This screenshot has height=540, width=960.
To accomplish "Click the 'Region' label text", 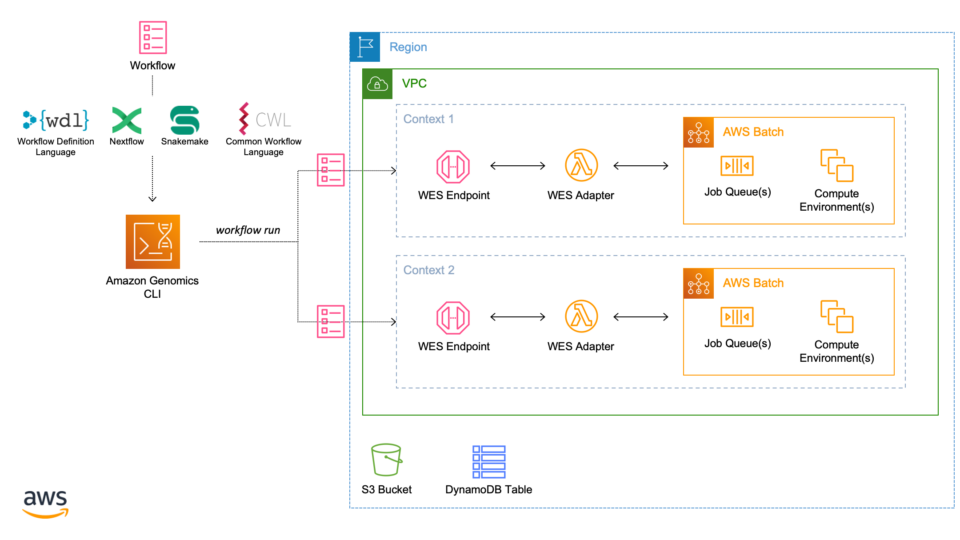I will click(x=408, y=47).
